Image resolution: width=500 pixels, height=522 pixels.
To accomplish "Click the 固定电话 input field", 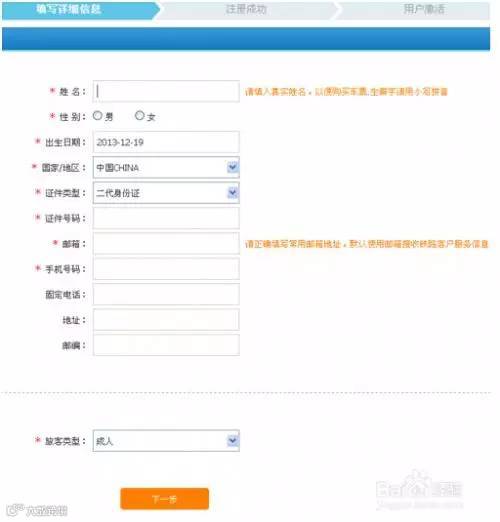I will click(x=166, y=294).
